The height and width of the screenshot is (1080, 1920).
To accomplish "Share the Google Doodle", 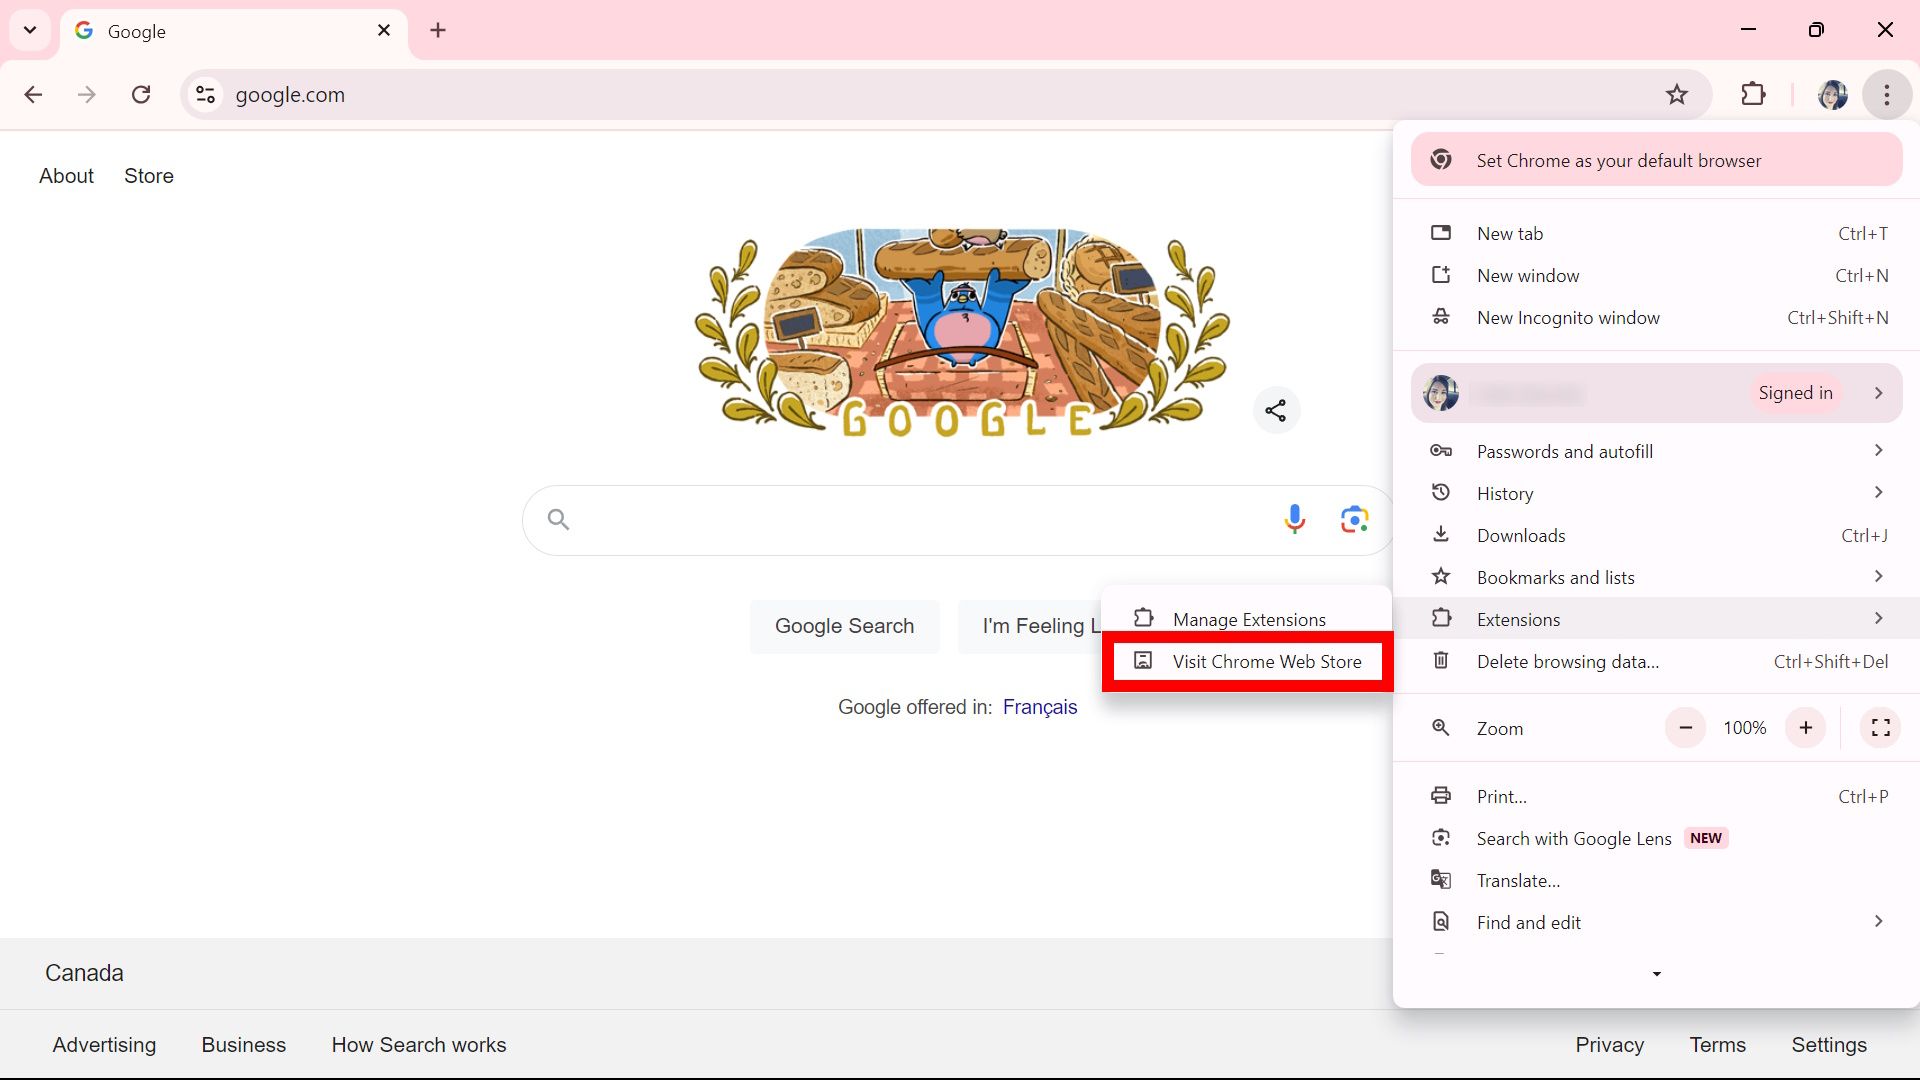I will [x=1276, y=410].
